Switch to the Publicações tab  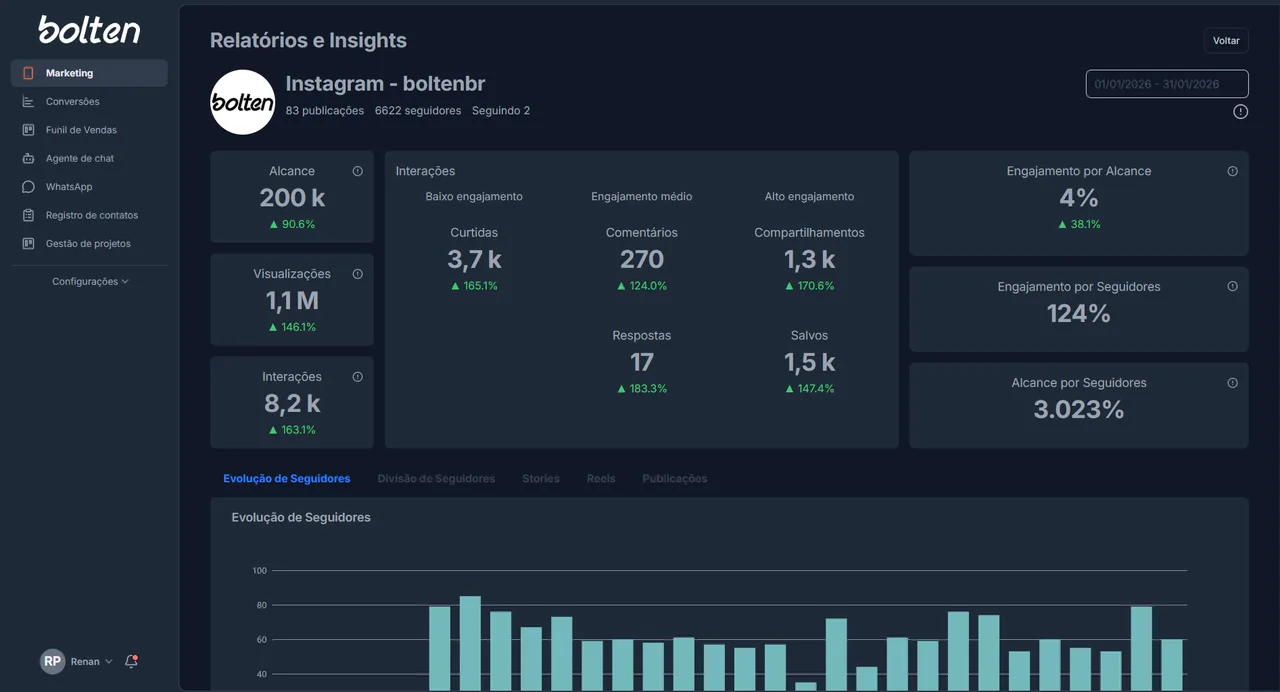click(x=675, y=479)
